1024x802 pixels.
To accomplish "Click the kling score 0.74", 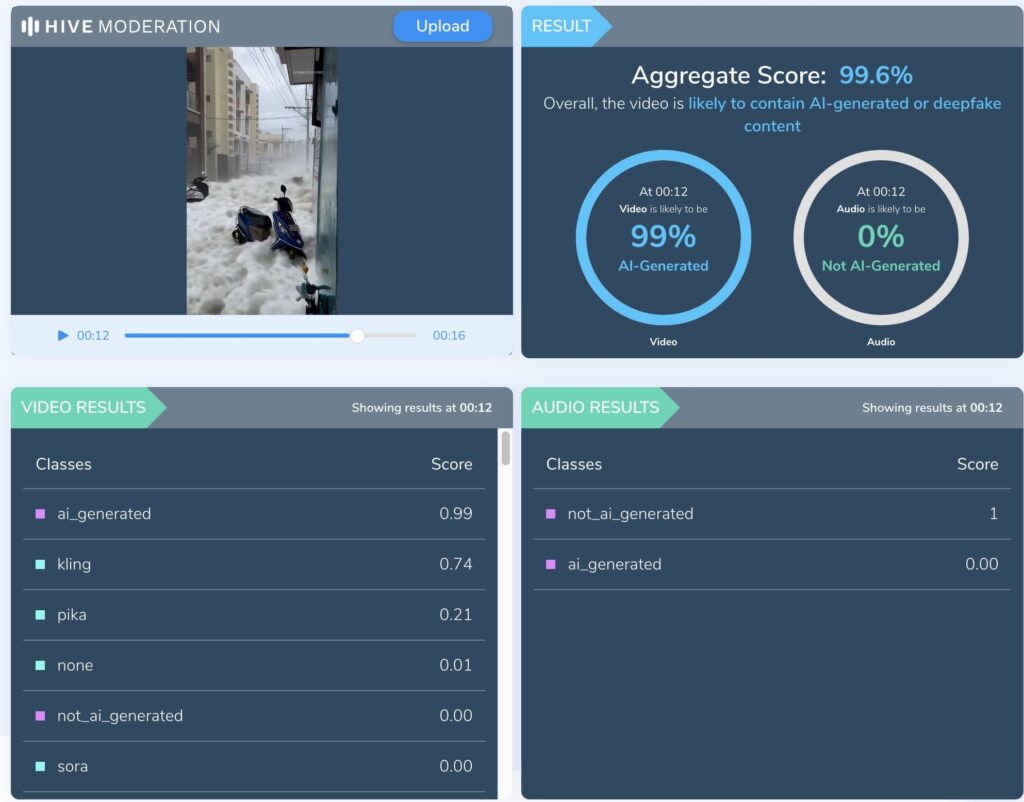I will coord(456,564).
